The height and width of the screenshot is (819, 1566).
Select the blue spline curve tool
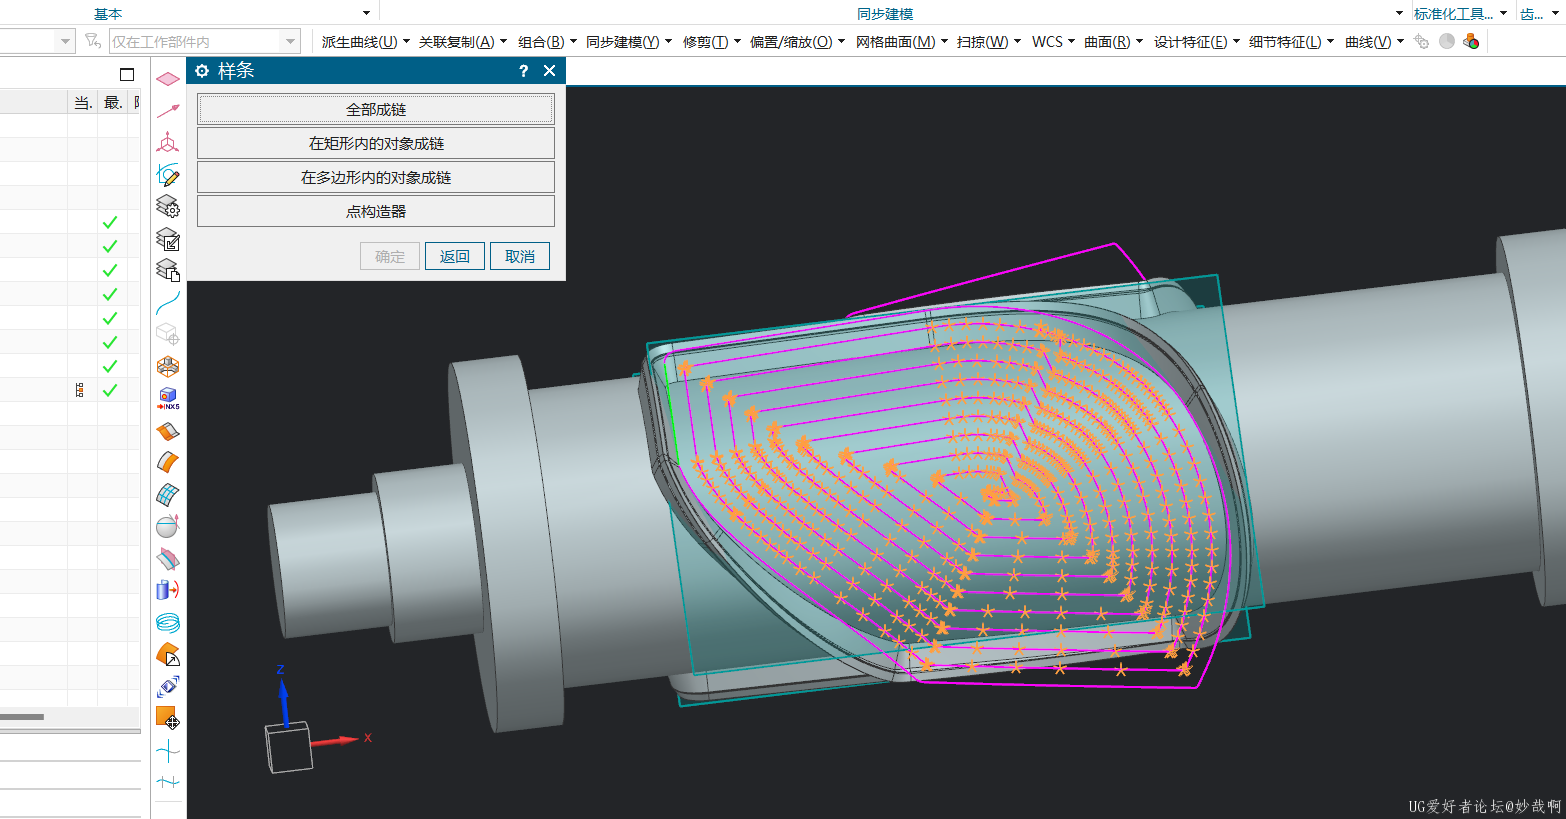point(168,302)
